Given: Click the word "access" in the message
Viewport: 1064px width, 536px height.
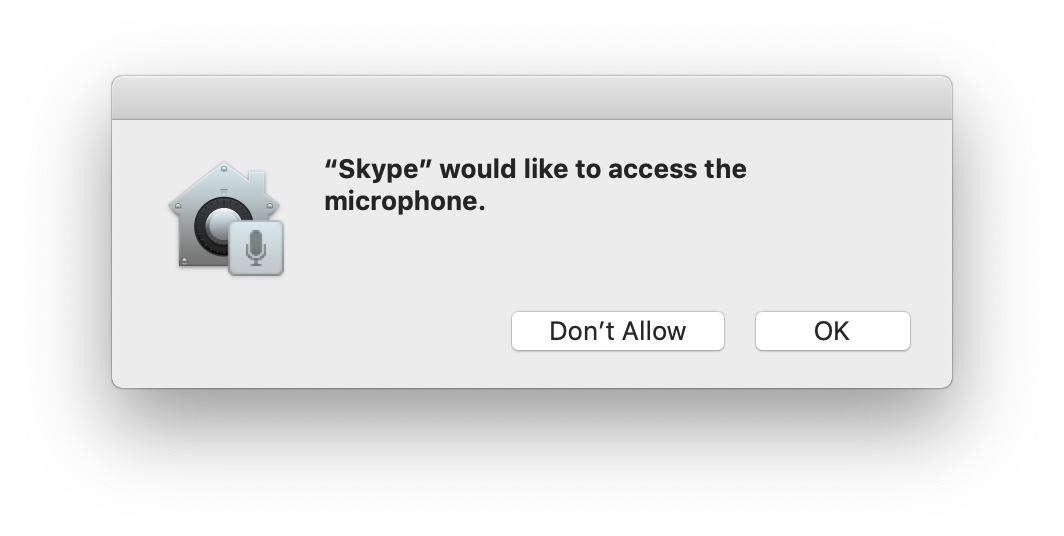Looking at the screenshot, I should (650, 169).
